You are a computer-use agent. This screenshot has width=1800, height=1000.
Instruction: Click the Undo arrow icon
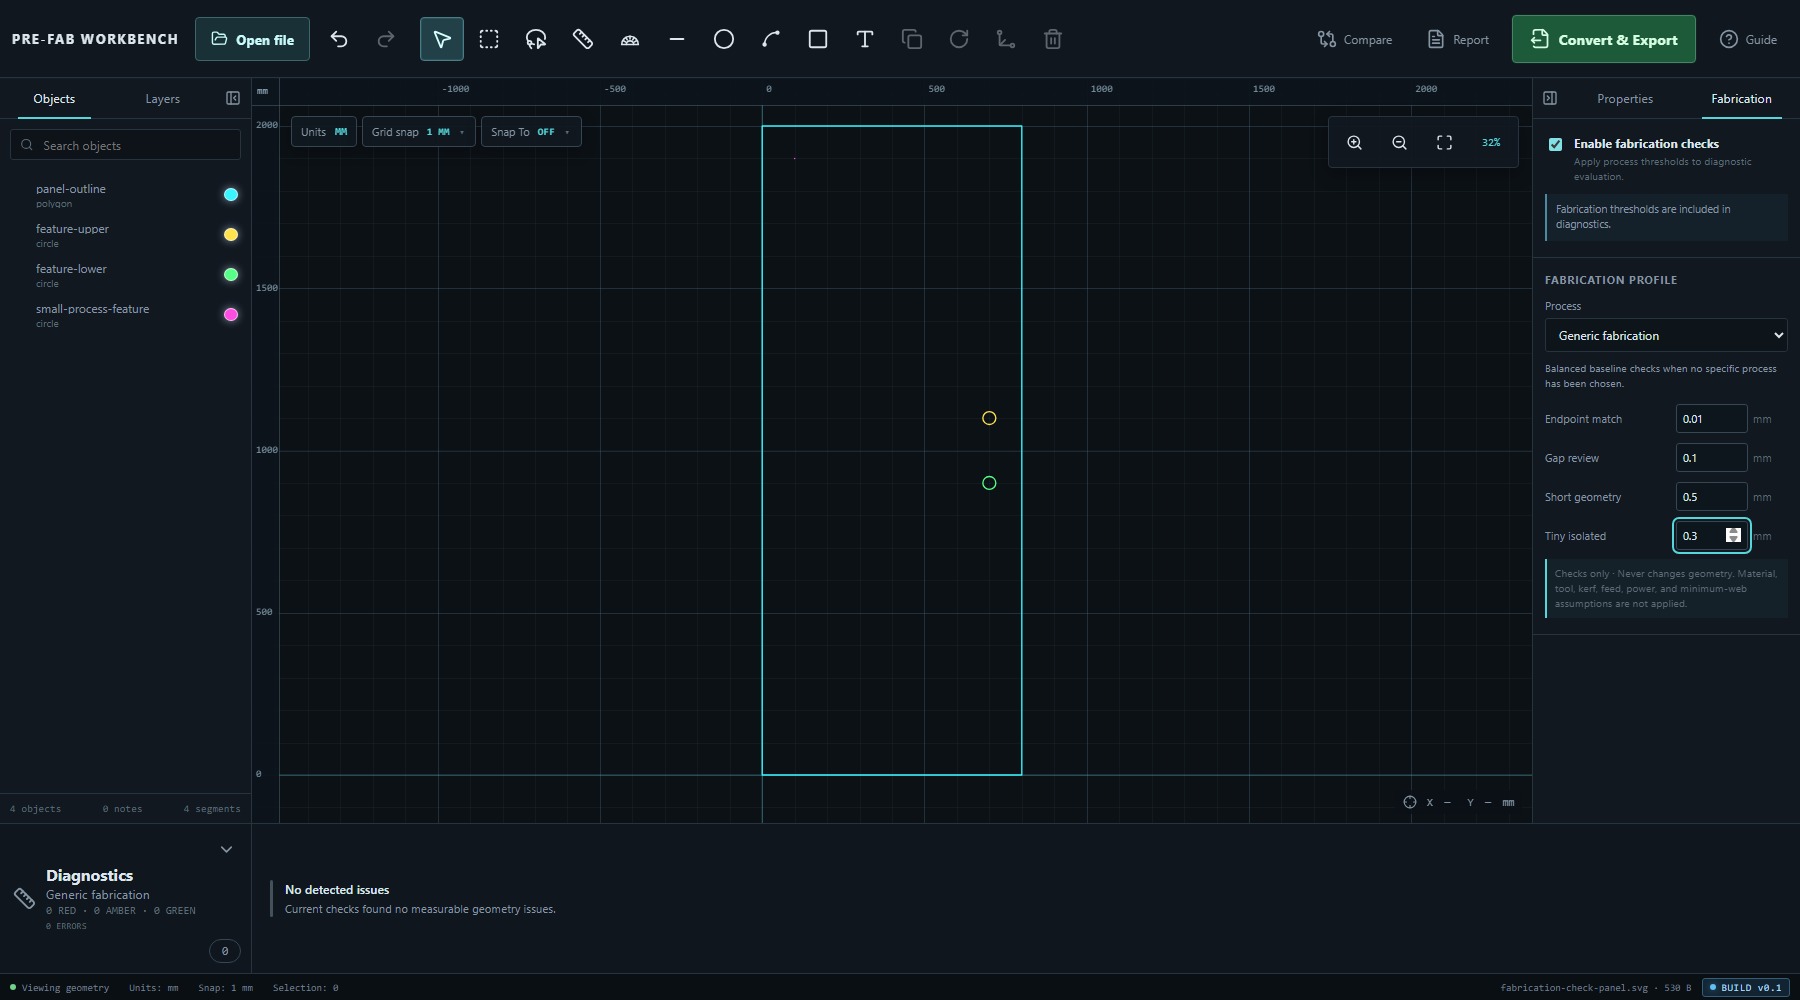pos(339,39)
